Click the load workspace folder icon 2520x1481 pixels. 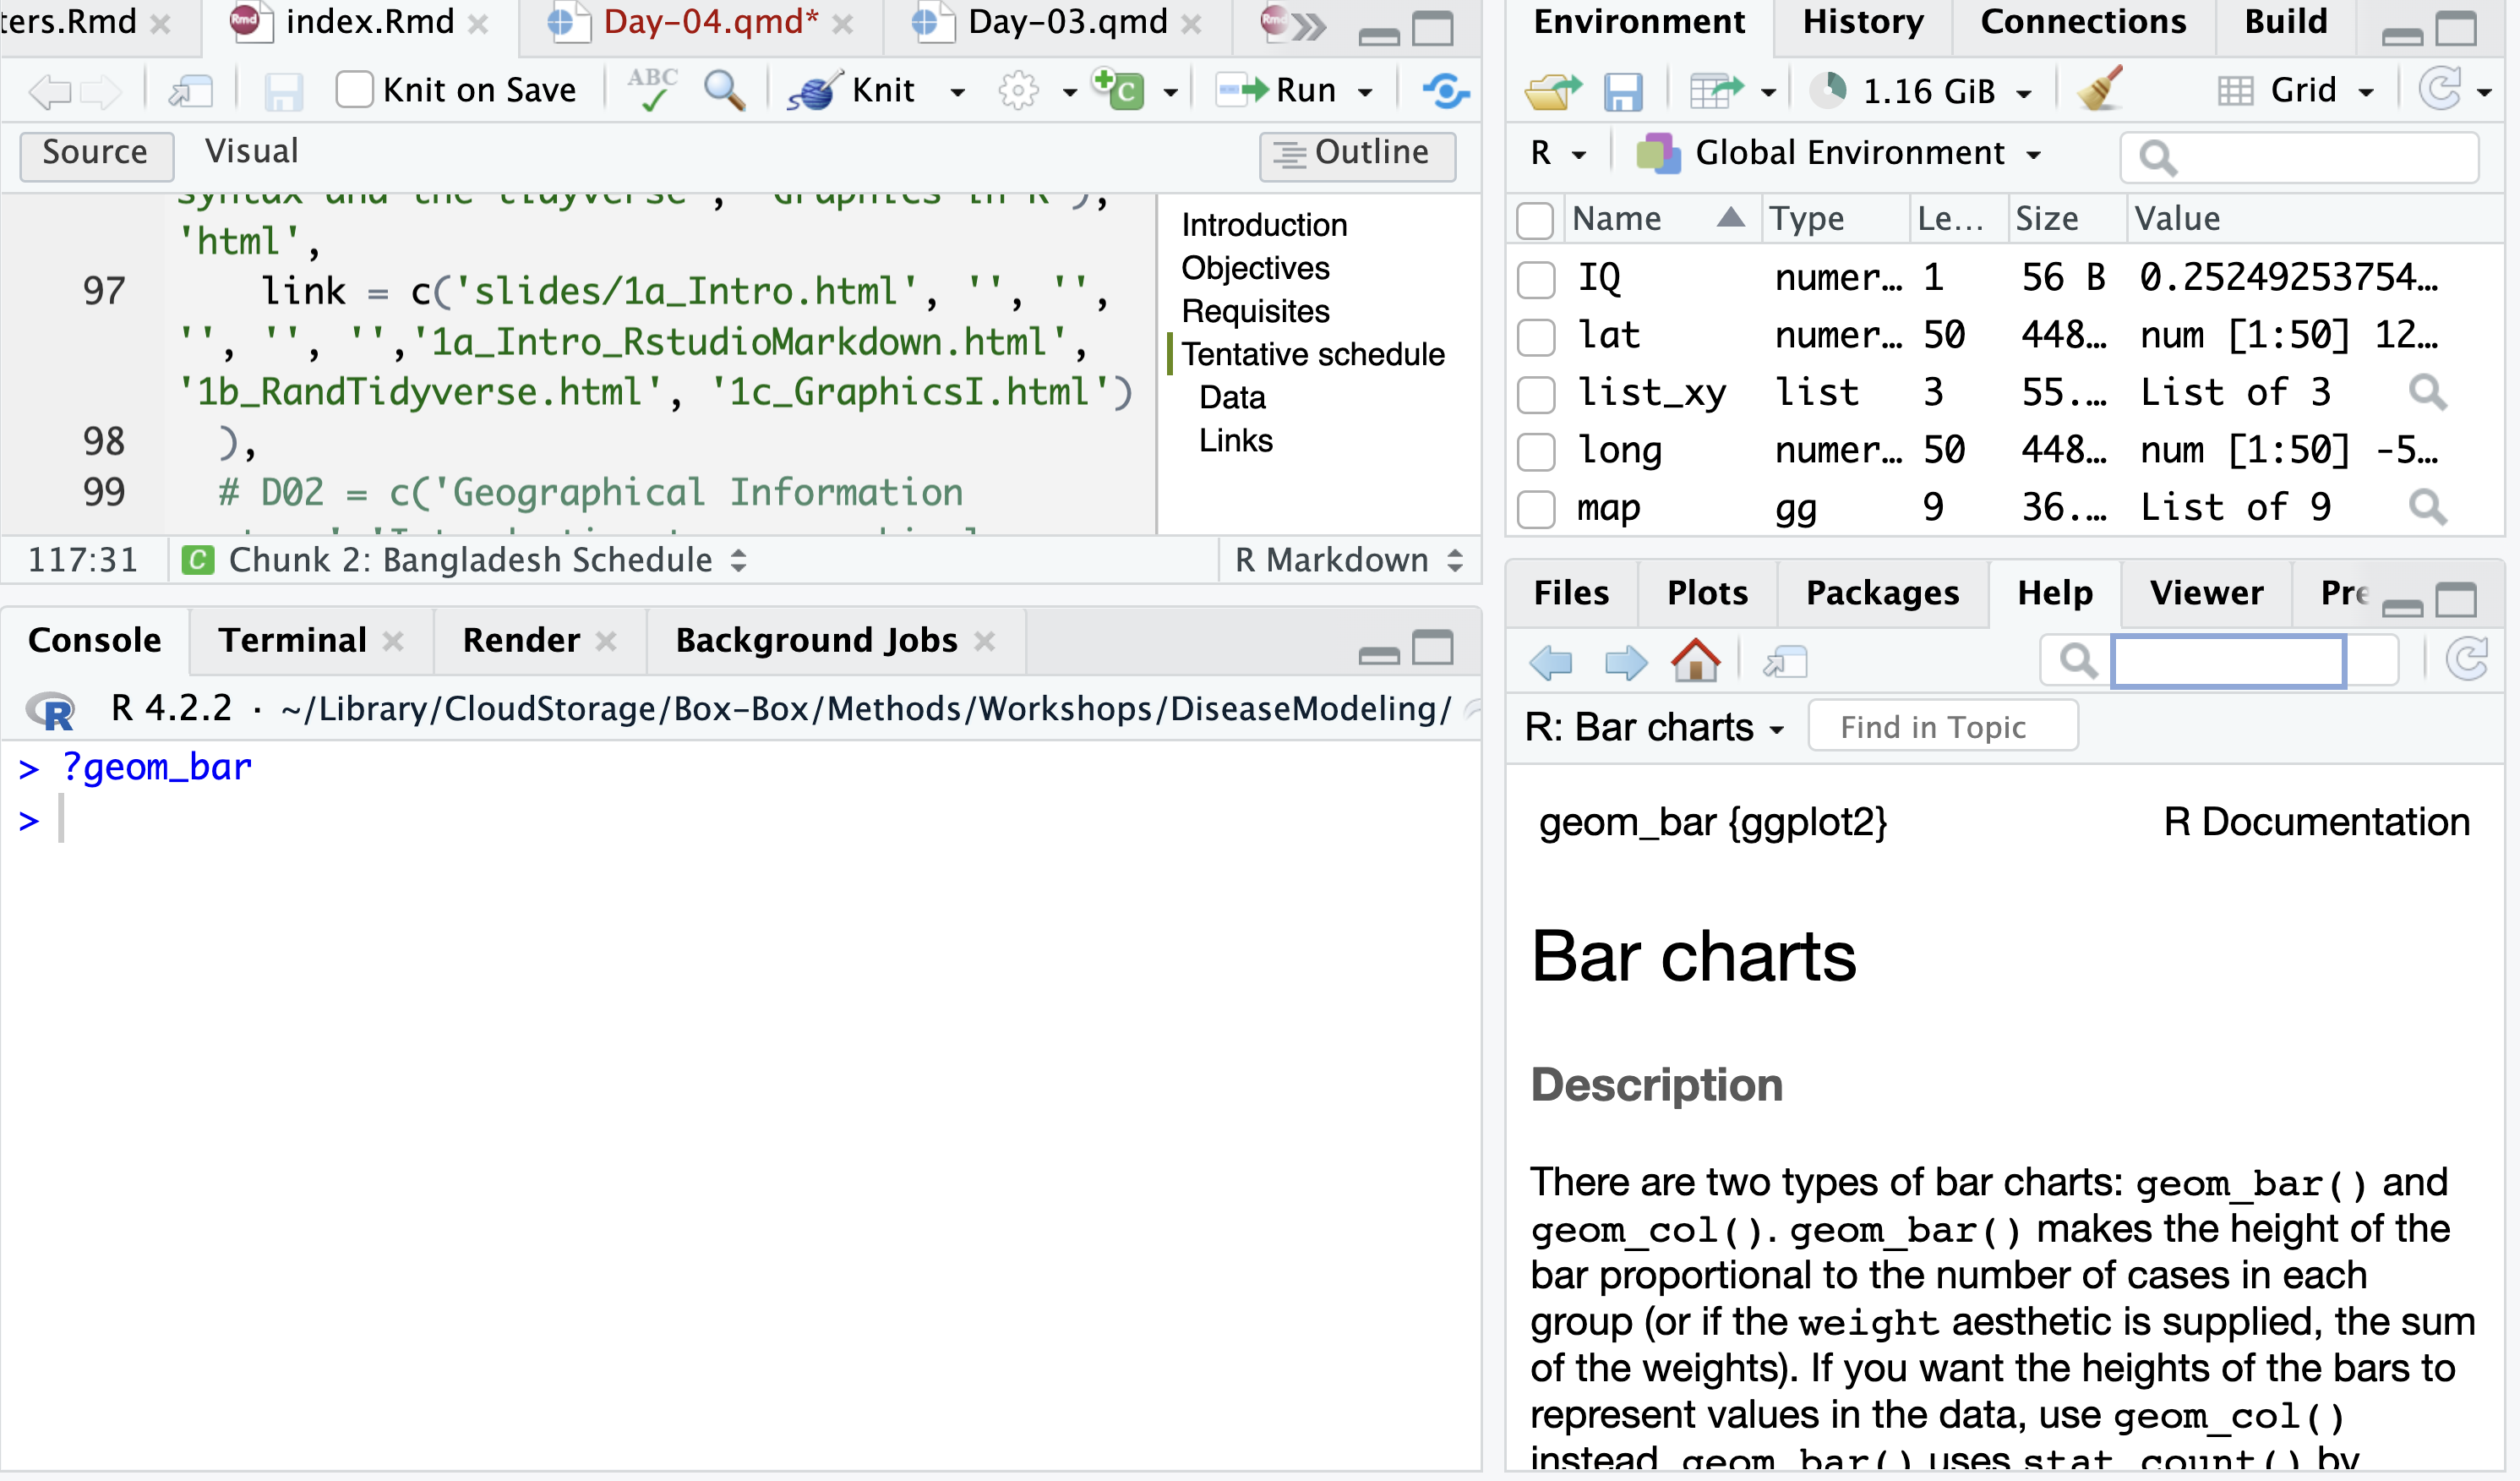coord(1551,91)
